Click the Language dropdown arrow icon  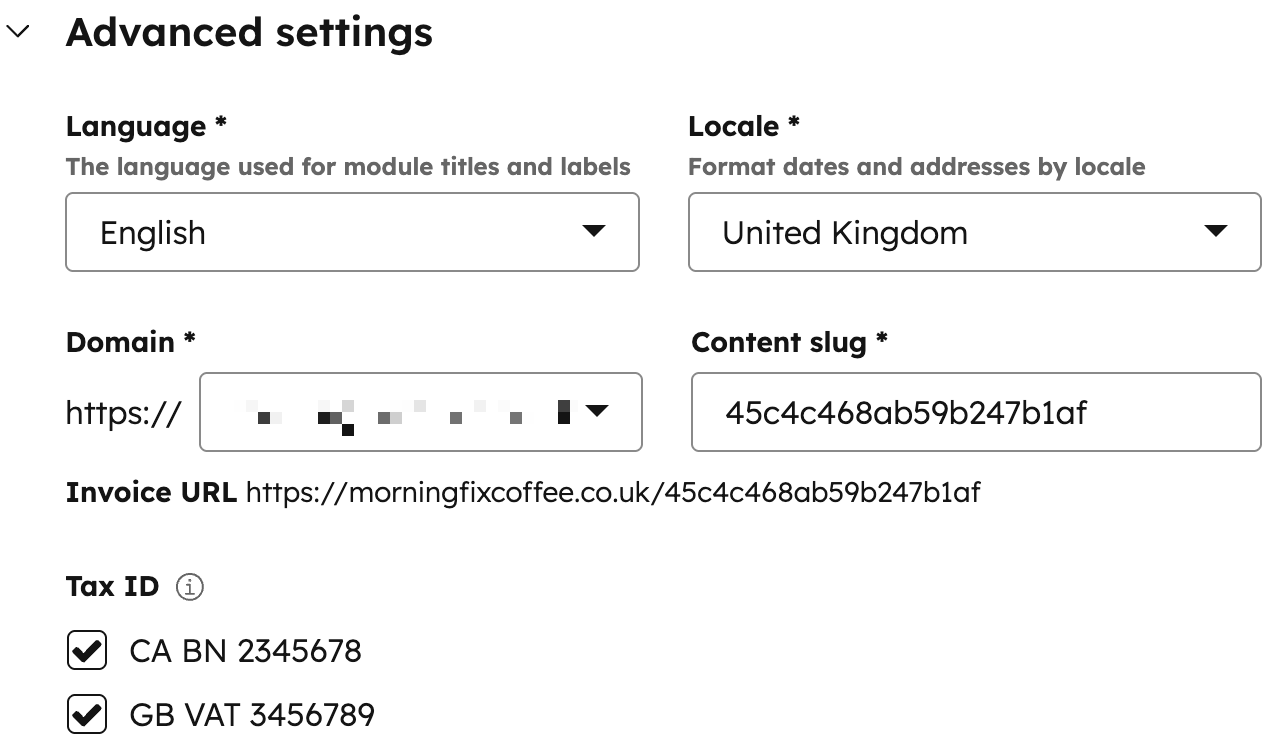point(593,231)
